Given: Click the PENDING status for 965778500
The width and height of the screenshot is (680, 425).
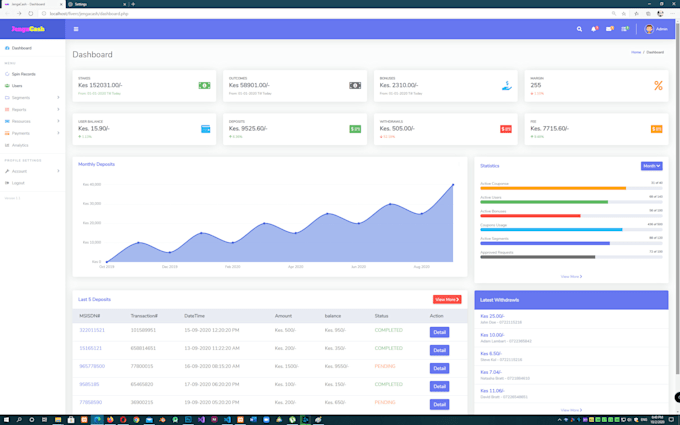Looking at the screenshot, I should pyautogui.click(x=385, y=366).
